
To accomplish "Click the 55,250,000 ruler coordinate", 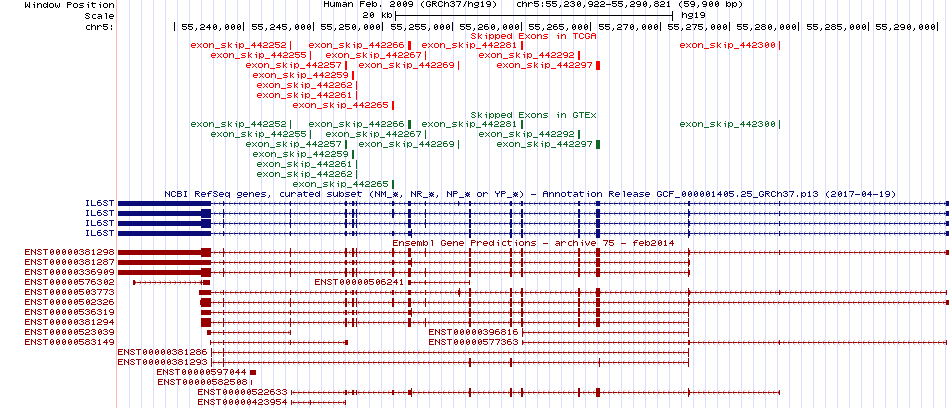I will pos(350,27).
